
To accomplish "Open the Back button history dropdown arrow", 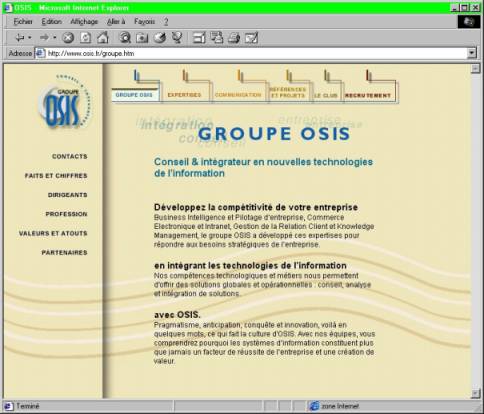I will [29, 38].
